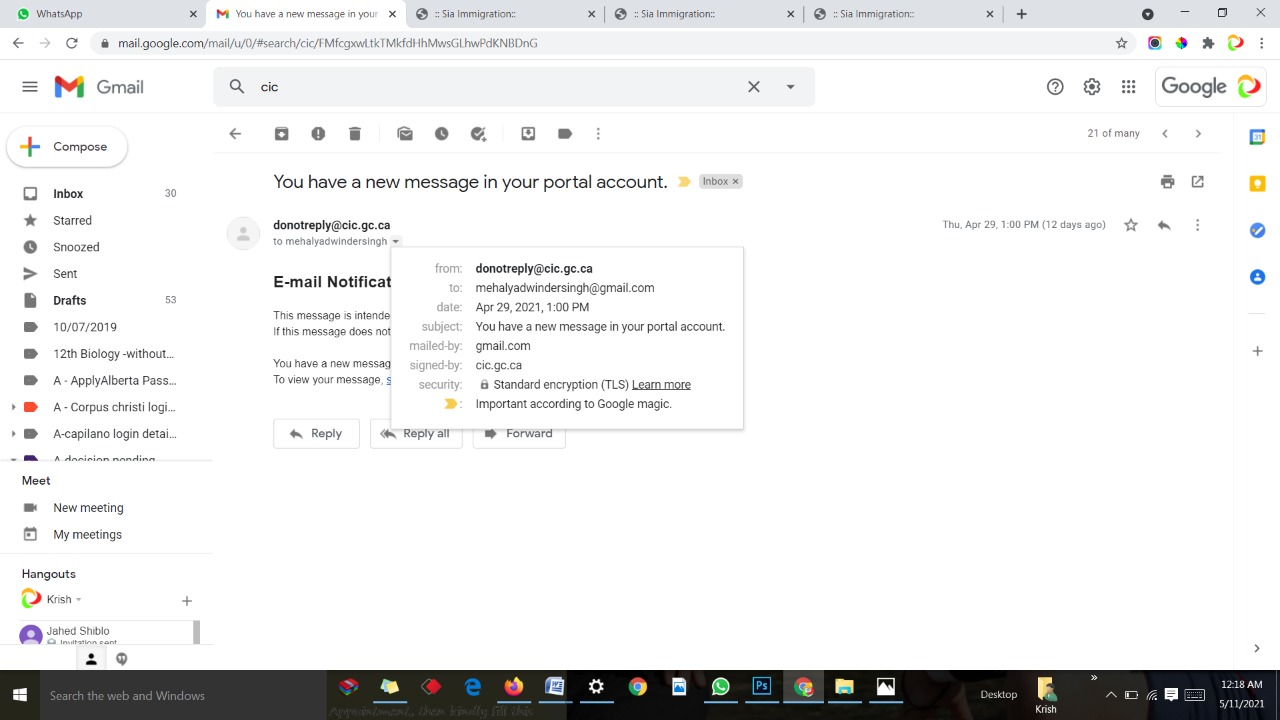Expand Krish Hangouts status dropdown

pyautogui.click(x=78, y=600)
